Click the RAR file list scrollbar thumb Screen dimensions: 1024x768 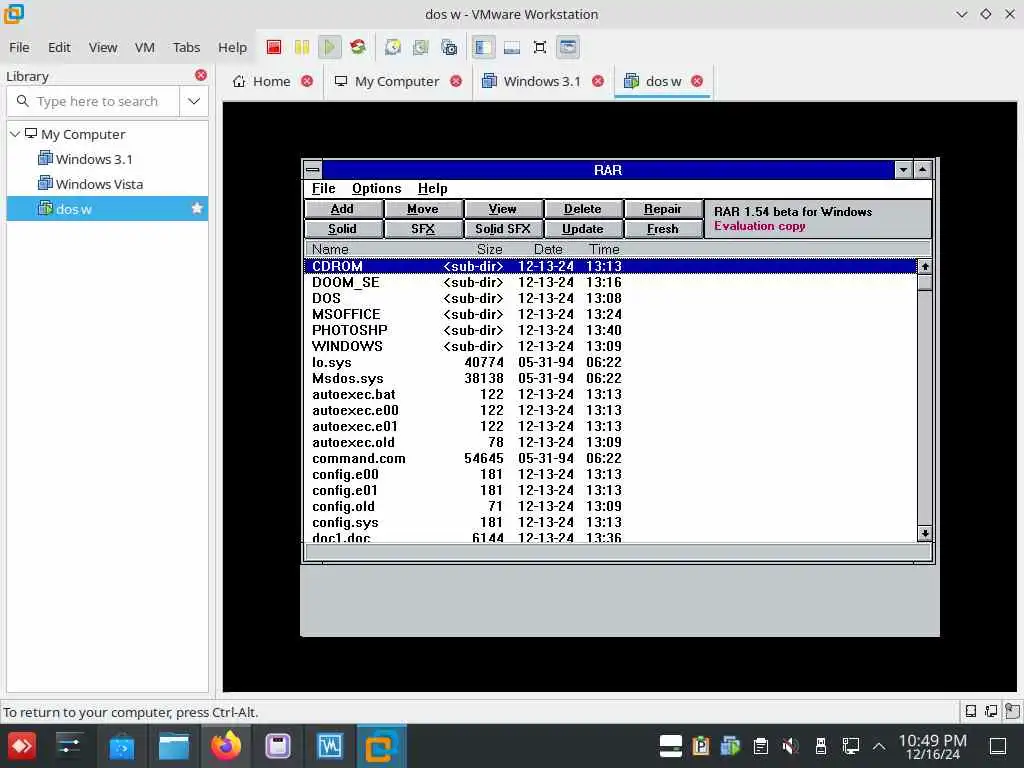tap(925, 282)
